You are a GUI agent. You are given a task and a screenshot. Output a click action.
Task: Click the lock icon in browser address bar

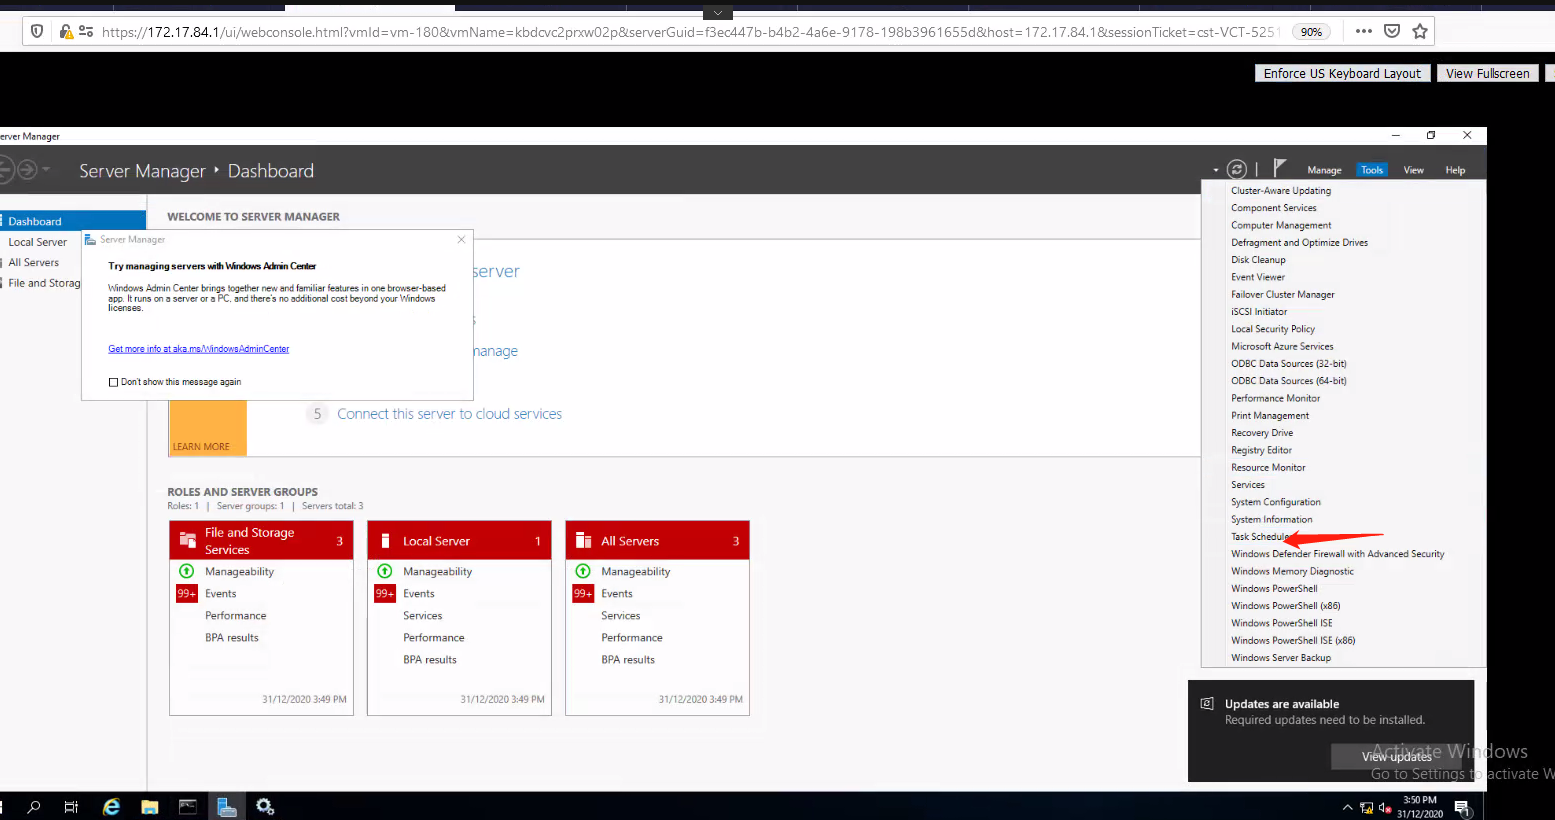pos(66,32)
